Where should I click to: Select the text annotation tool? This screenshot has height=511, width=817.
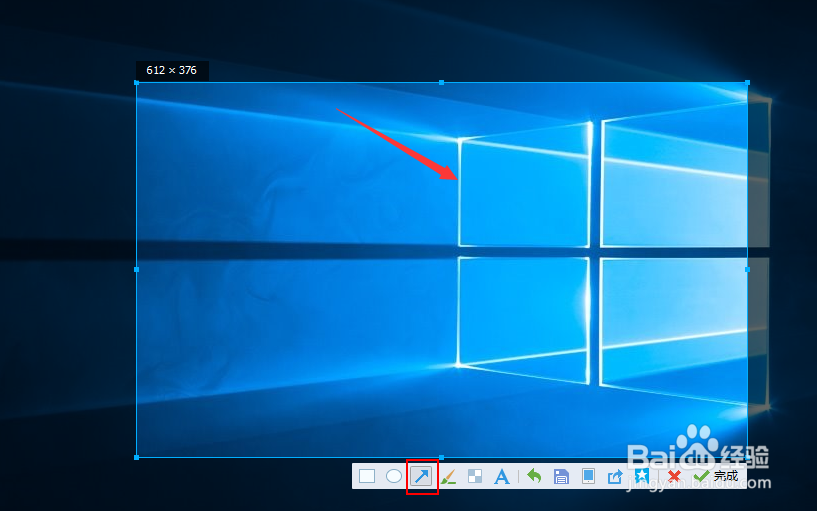tap(502, 476)
